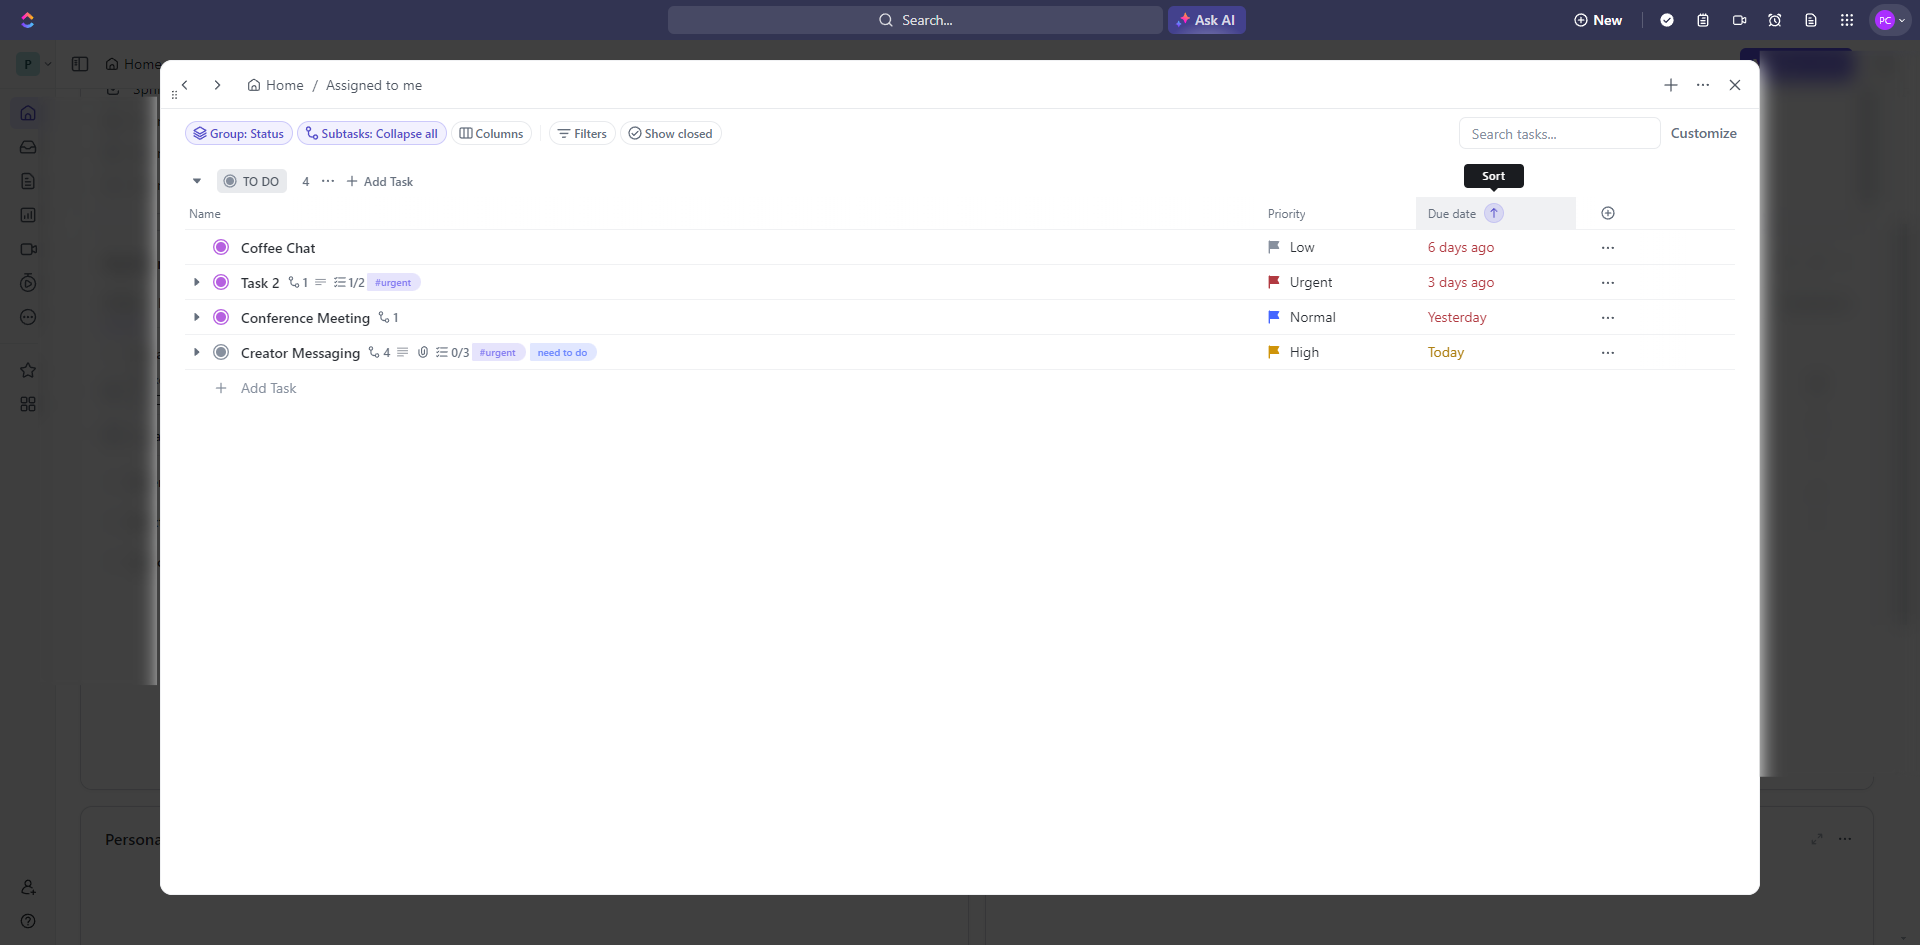Expand the Conference Meeting subtasks

[197, 317]
